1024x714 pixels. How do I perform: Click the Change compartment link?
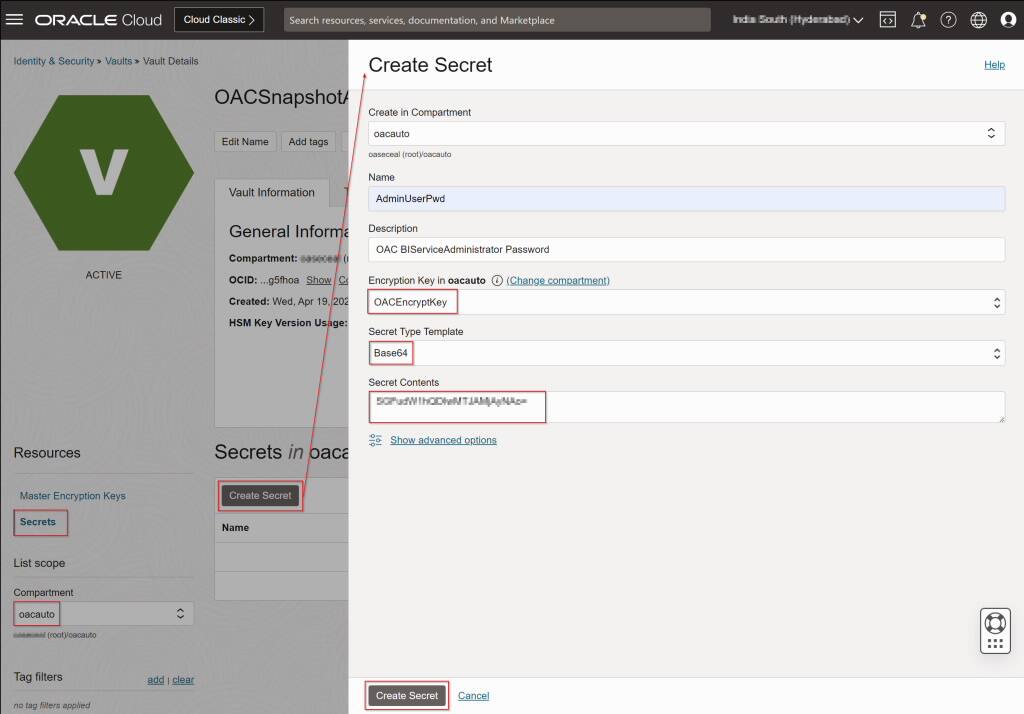pos(559,281)
